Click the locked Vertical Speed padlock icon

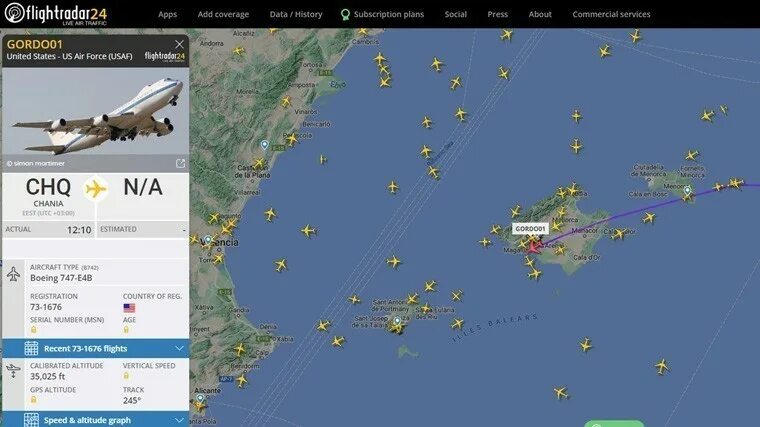point(126,376)
